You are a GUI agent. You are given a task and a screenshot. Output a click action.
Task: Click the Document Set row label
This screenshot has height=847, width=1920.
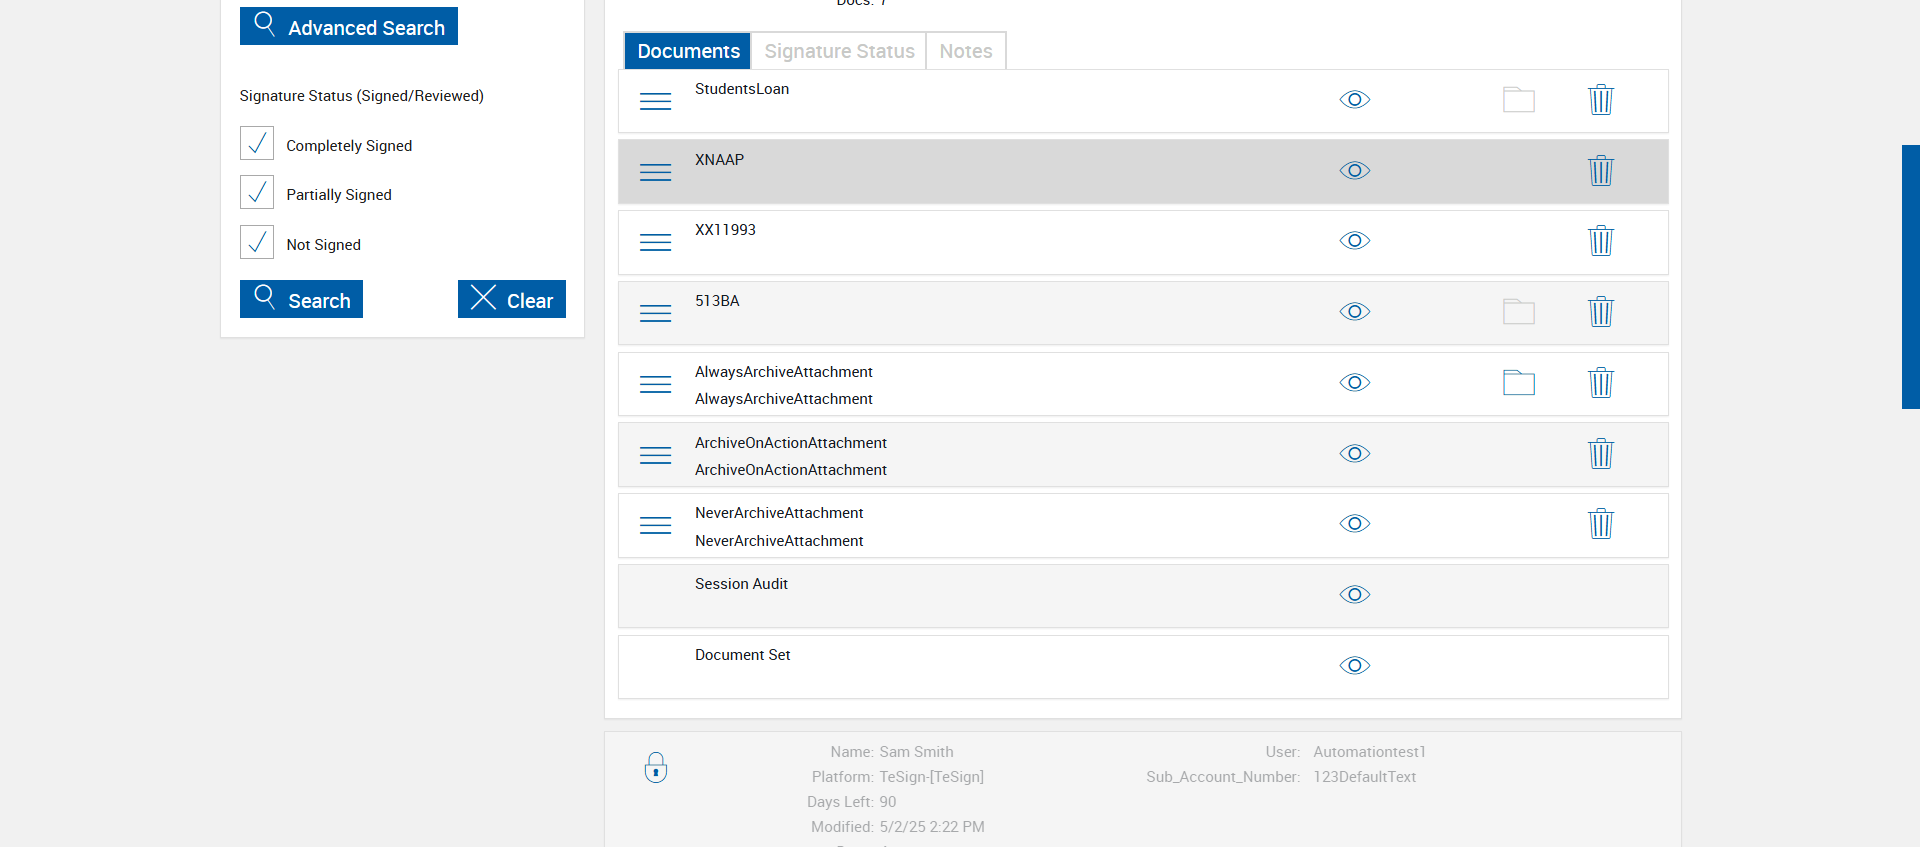tap(743, 655)
